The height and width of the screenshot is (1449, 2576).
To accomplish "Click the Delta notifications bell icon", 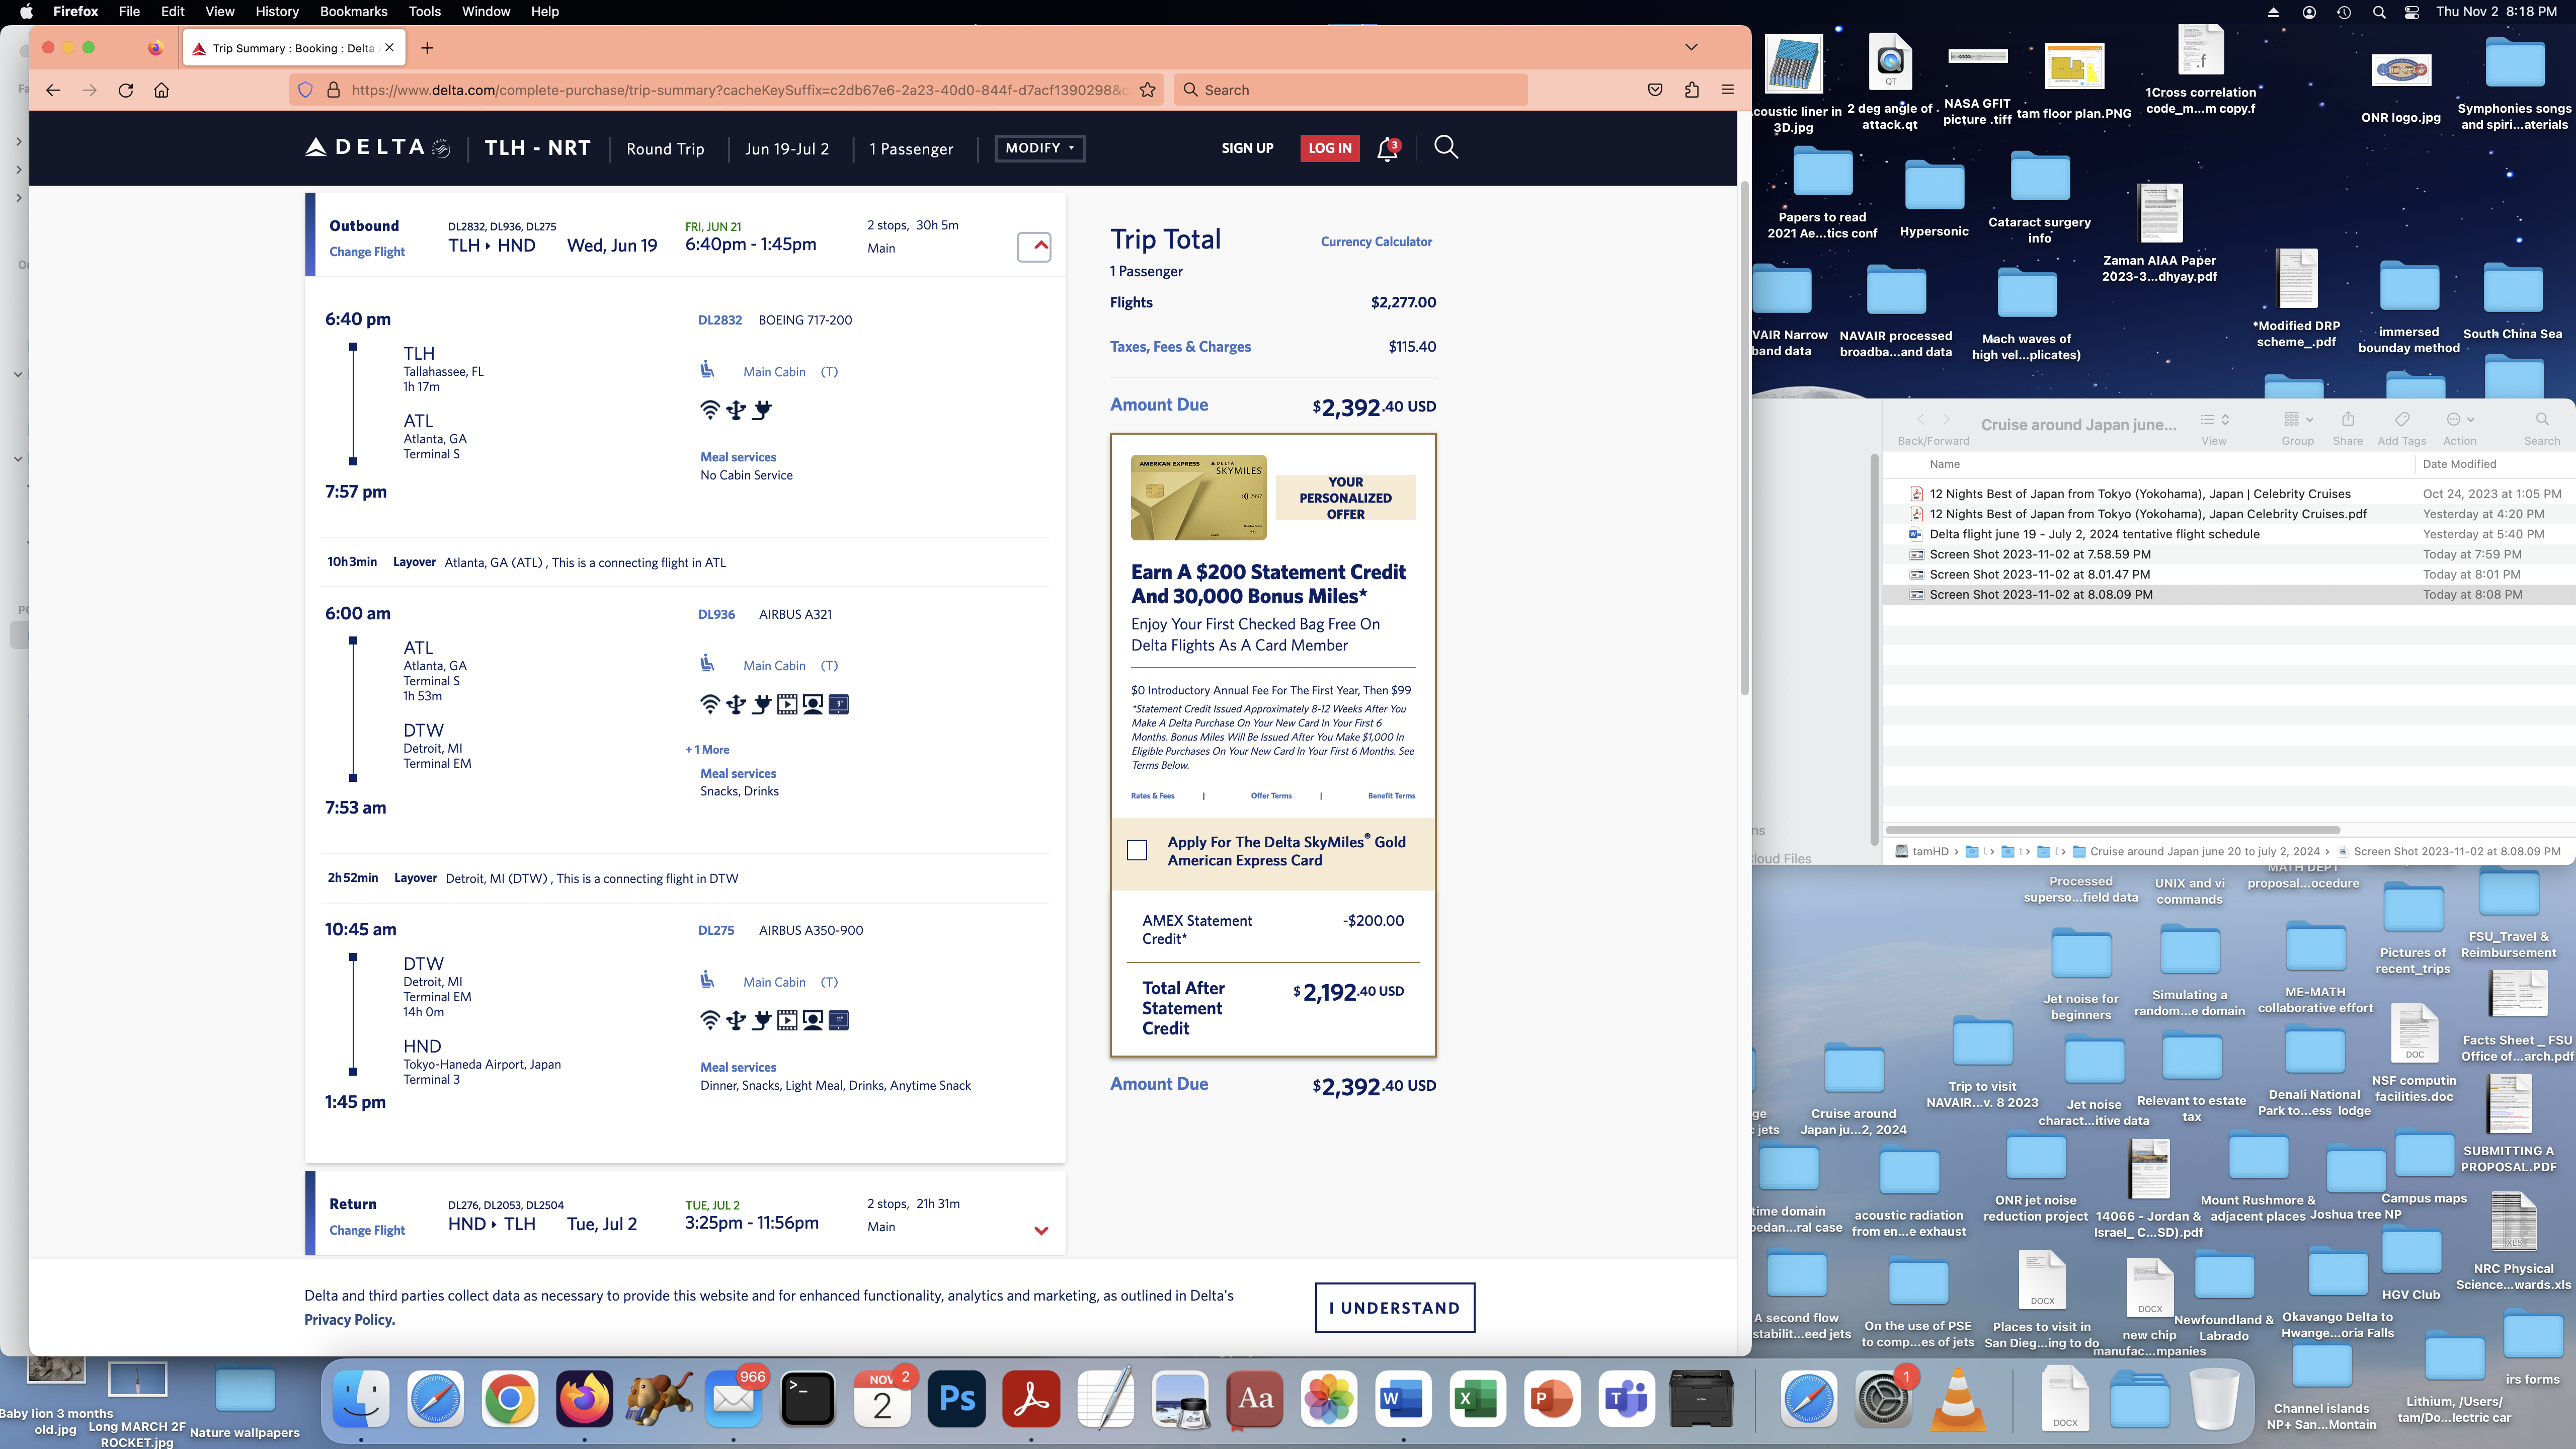I will coord(1387,149).
